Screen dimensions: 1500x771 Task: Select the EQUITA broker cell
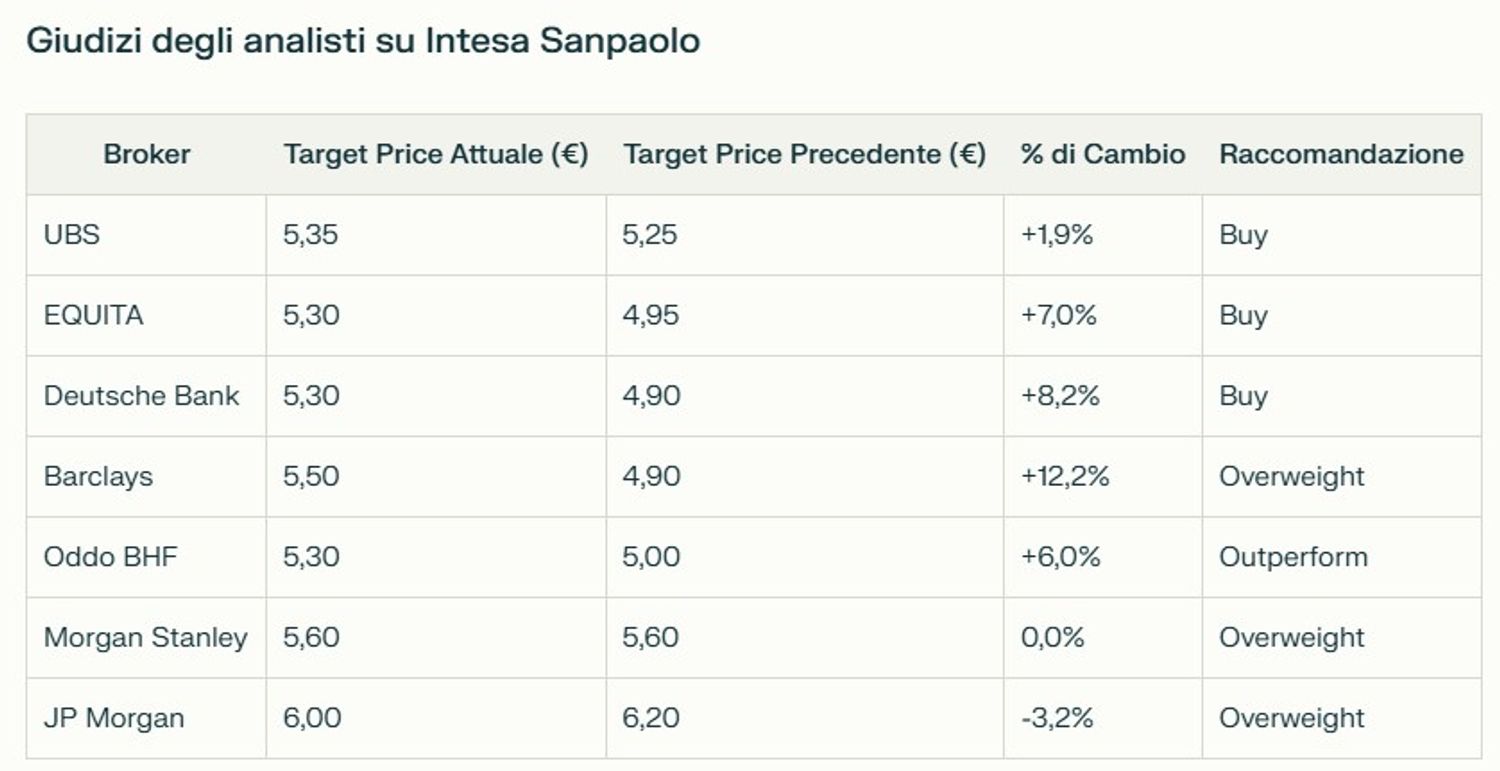pos(94,316)
